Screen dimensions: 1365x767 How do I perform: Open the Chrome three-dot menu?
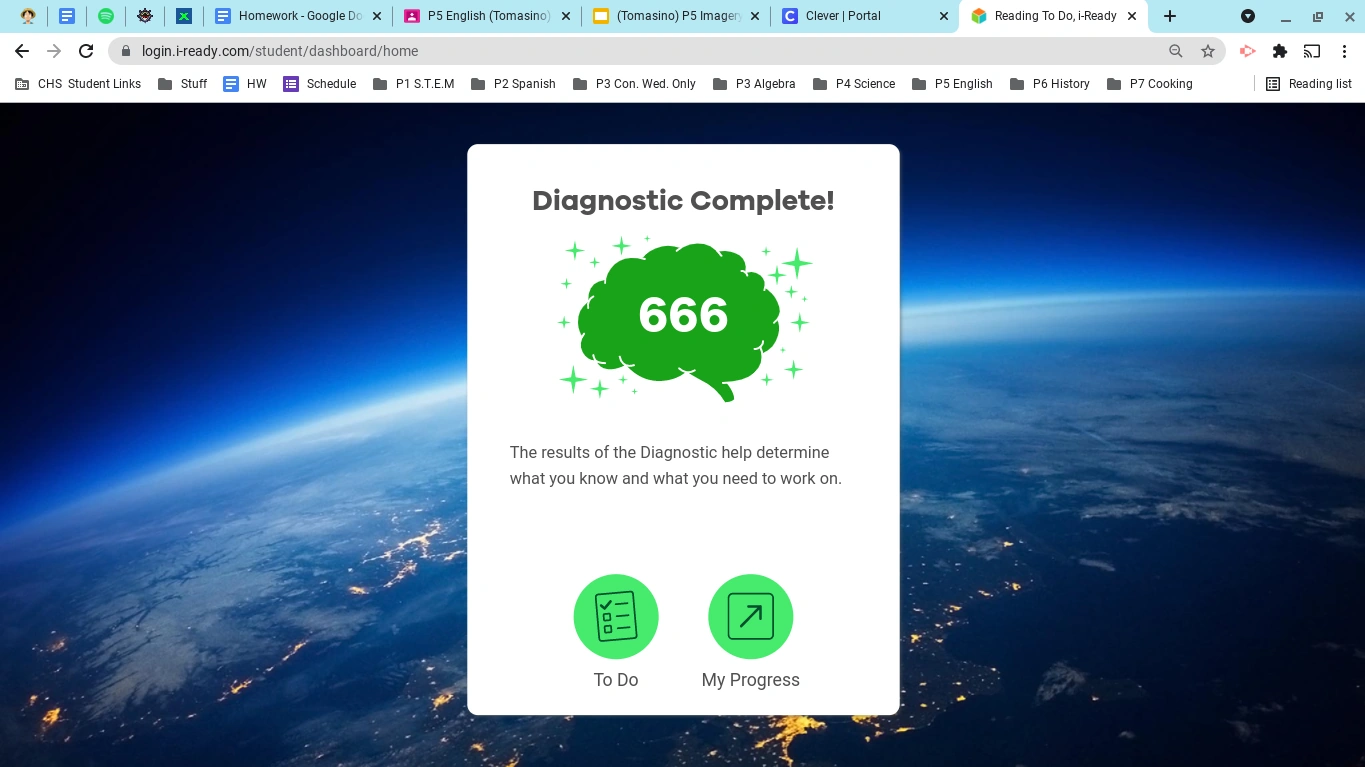[1345, 51]
